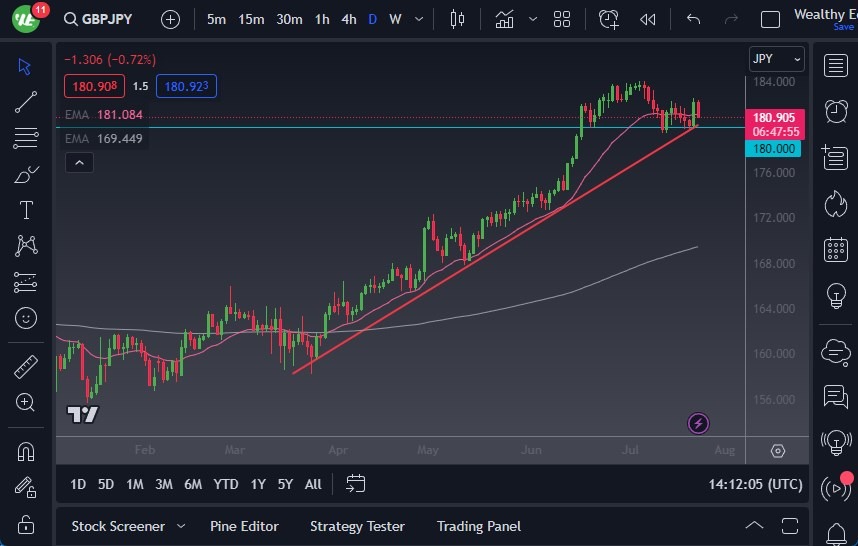This screenshot has width=858, height=546.
Task: Toggle the magnet snap mode
Action: (x=26, y=452)
